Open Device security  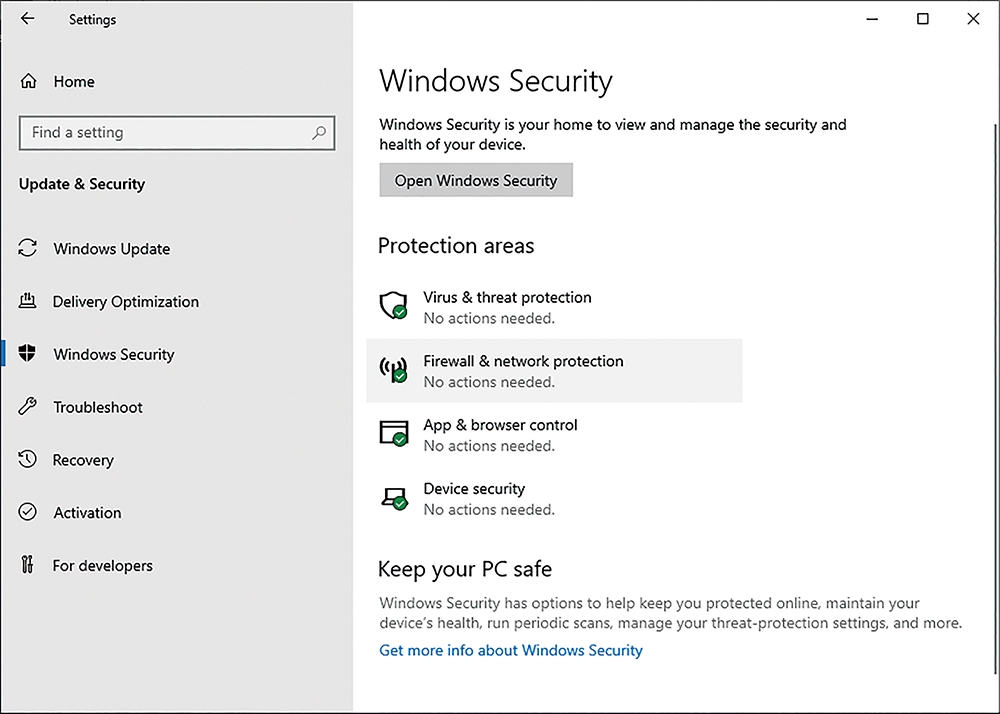tap(554, 498)
